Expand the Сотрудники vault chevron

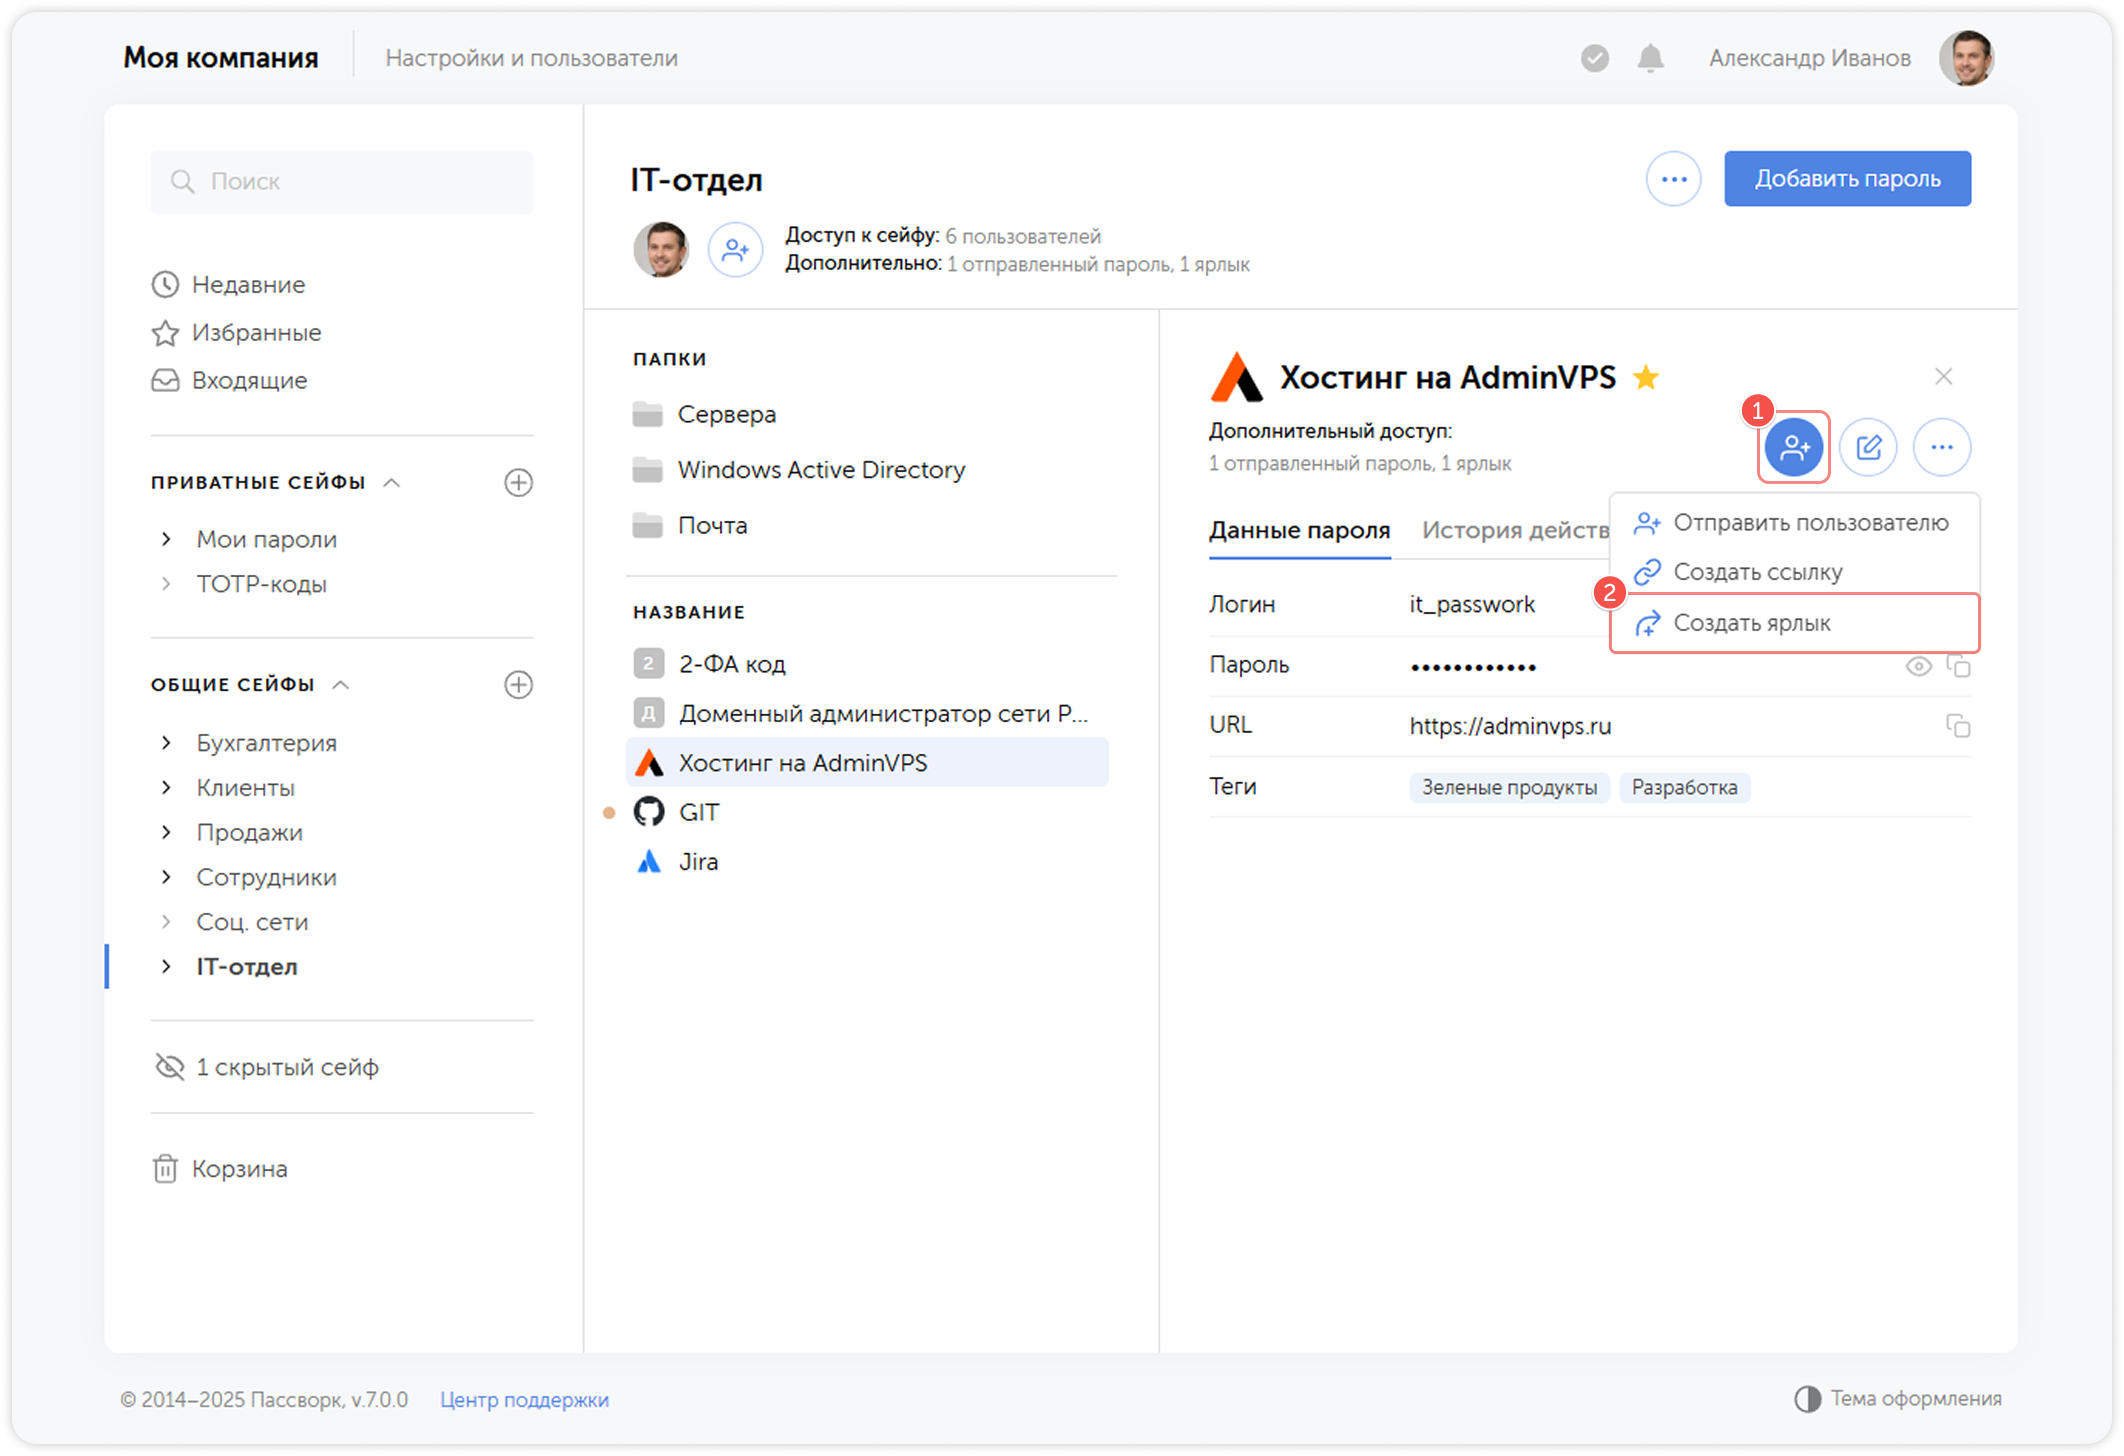tap(167, 877)
